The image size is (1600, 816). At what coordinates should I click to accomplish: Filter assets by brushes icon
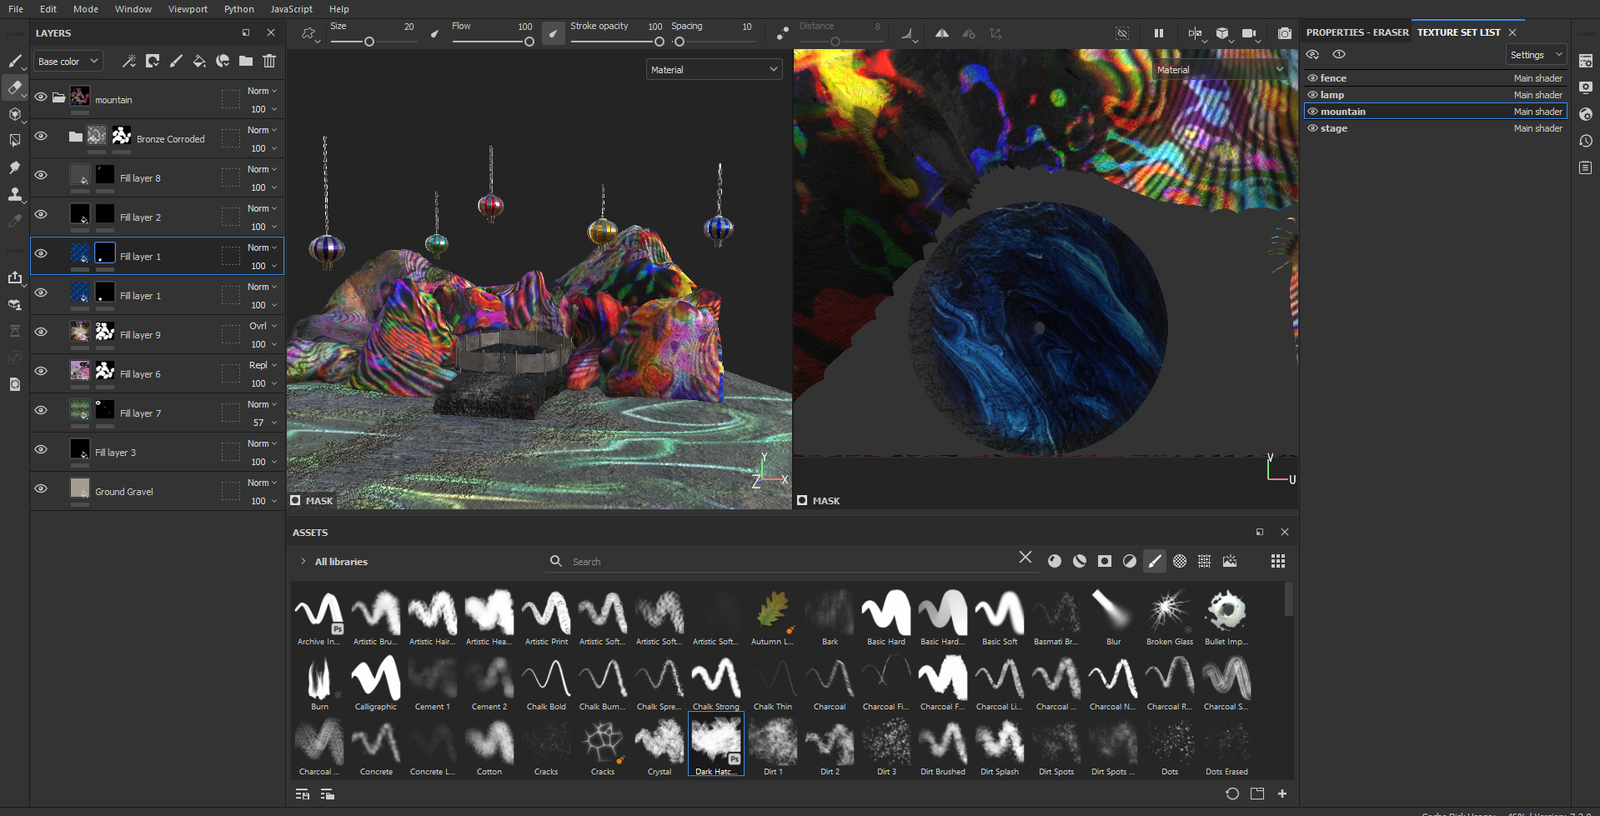click(1155, 561)
